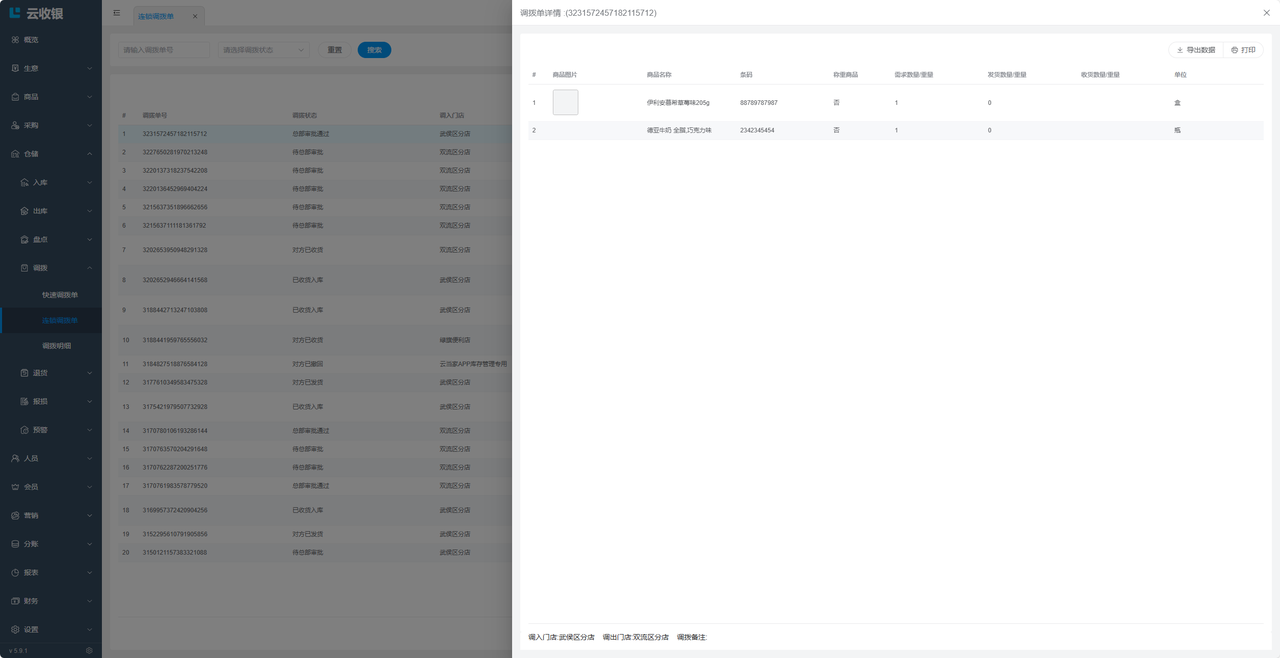Collapse the 仓储 warehouse menu
This screenshot has height=658, width=1280.
point(89,154)
